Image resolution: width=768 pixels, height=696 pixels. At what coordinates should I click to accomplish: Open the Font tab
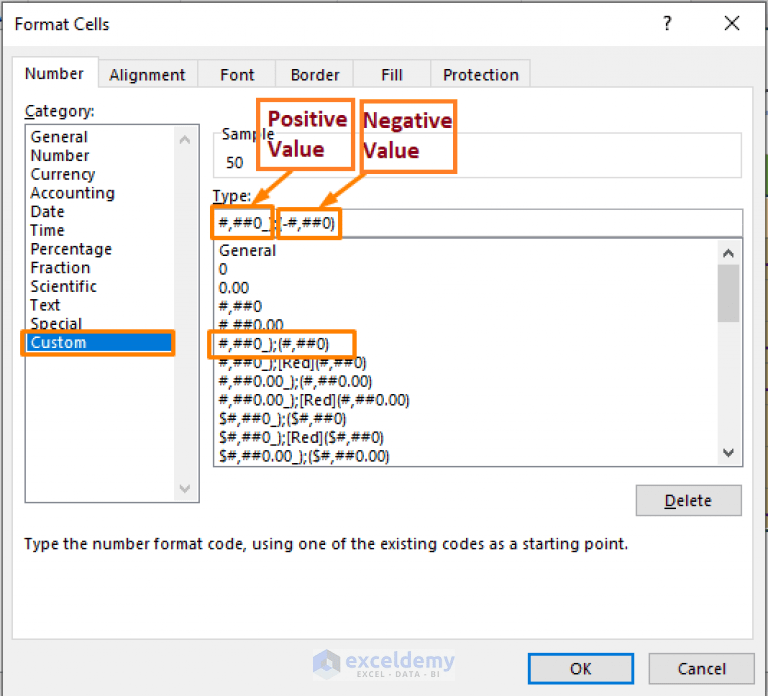237,74
